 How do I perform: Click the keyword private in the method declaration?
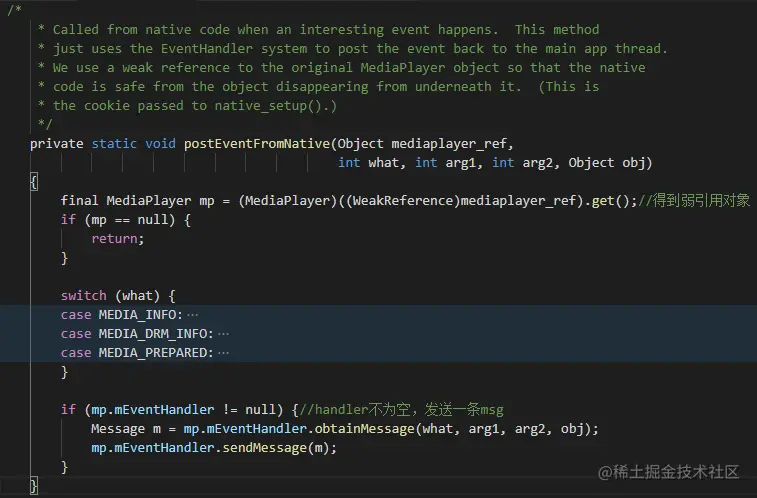click(x=56, y=144)
